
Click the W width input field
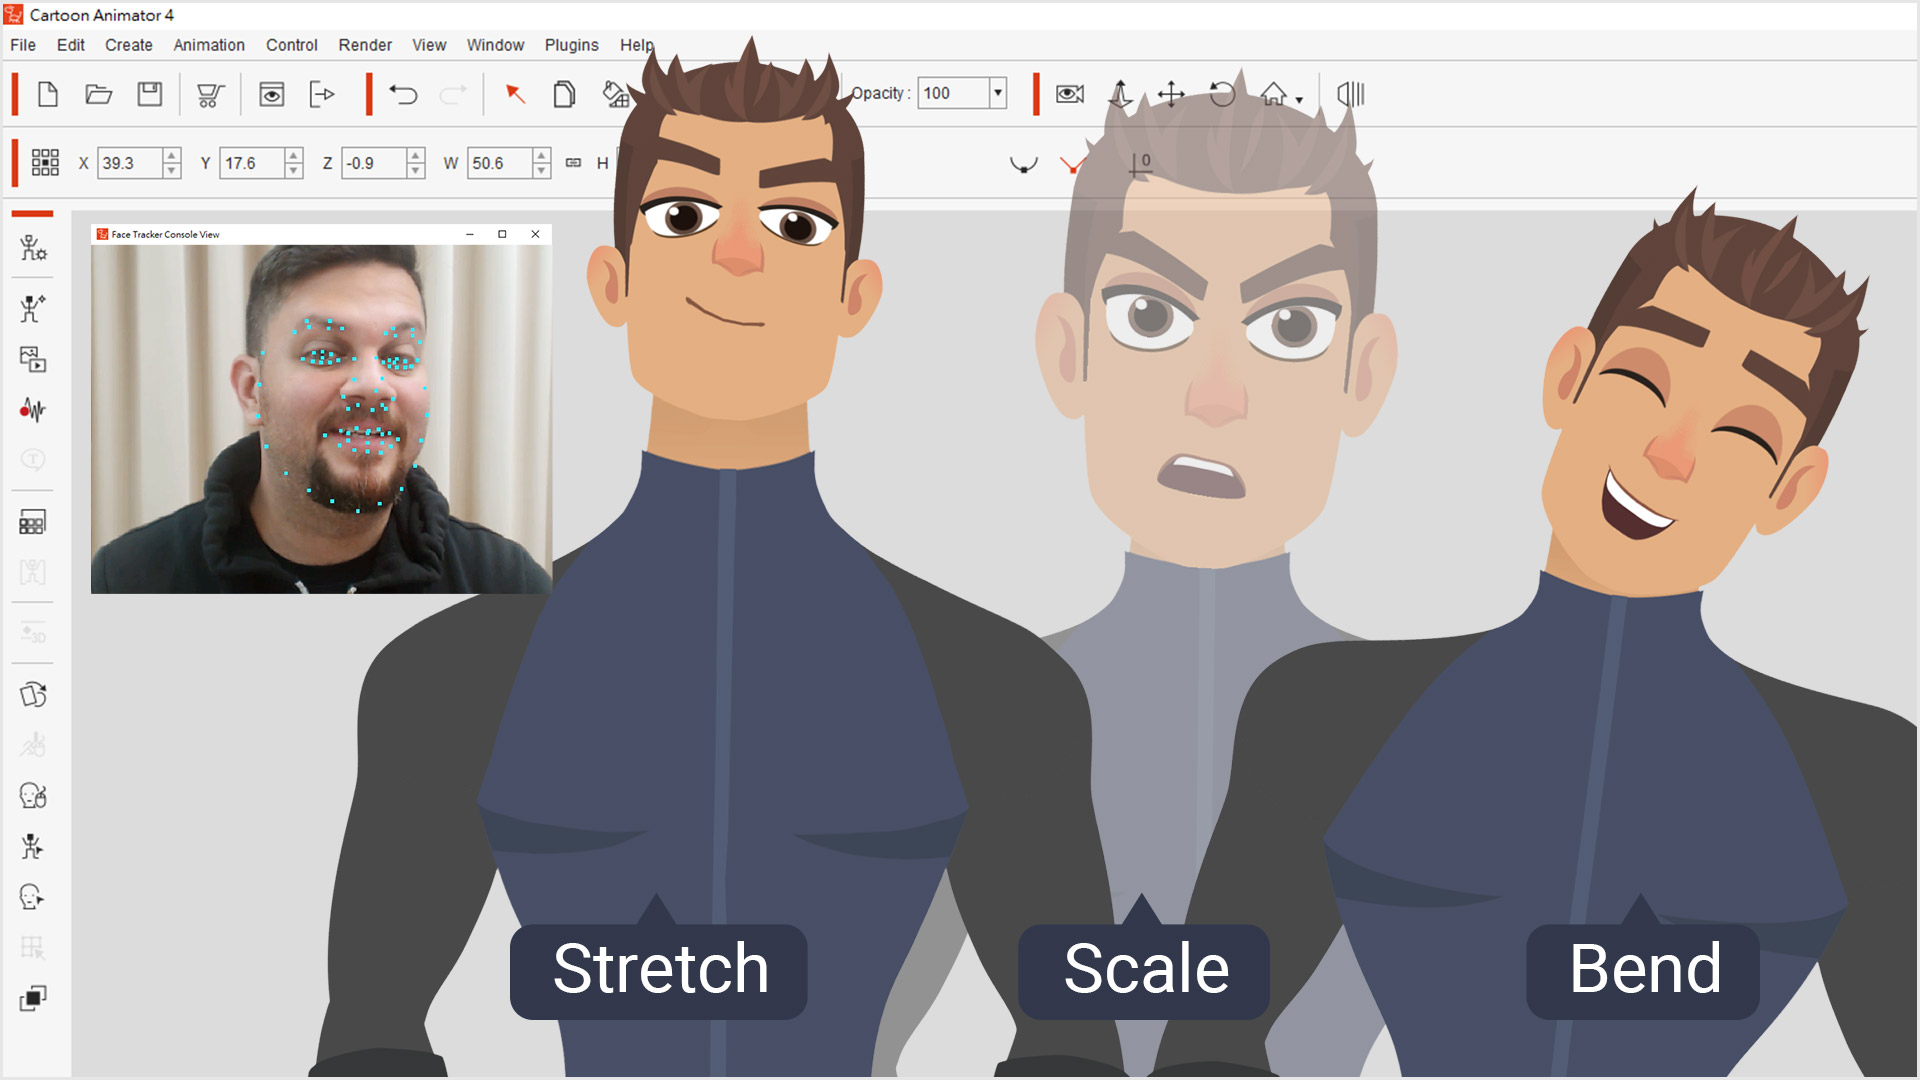pos(498,163)
